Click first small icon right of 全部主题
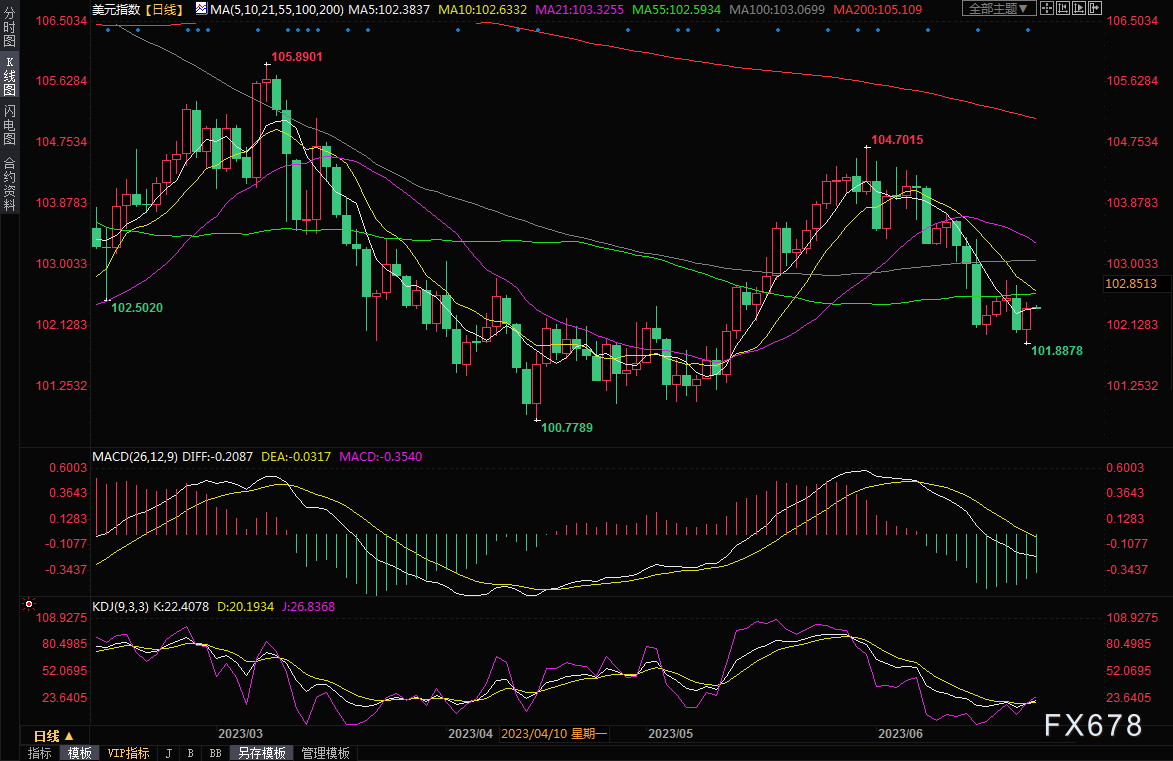 (x=1048, y=9)
